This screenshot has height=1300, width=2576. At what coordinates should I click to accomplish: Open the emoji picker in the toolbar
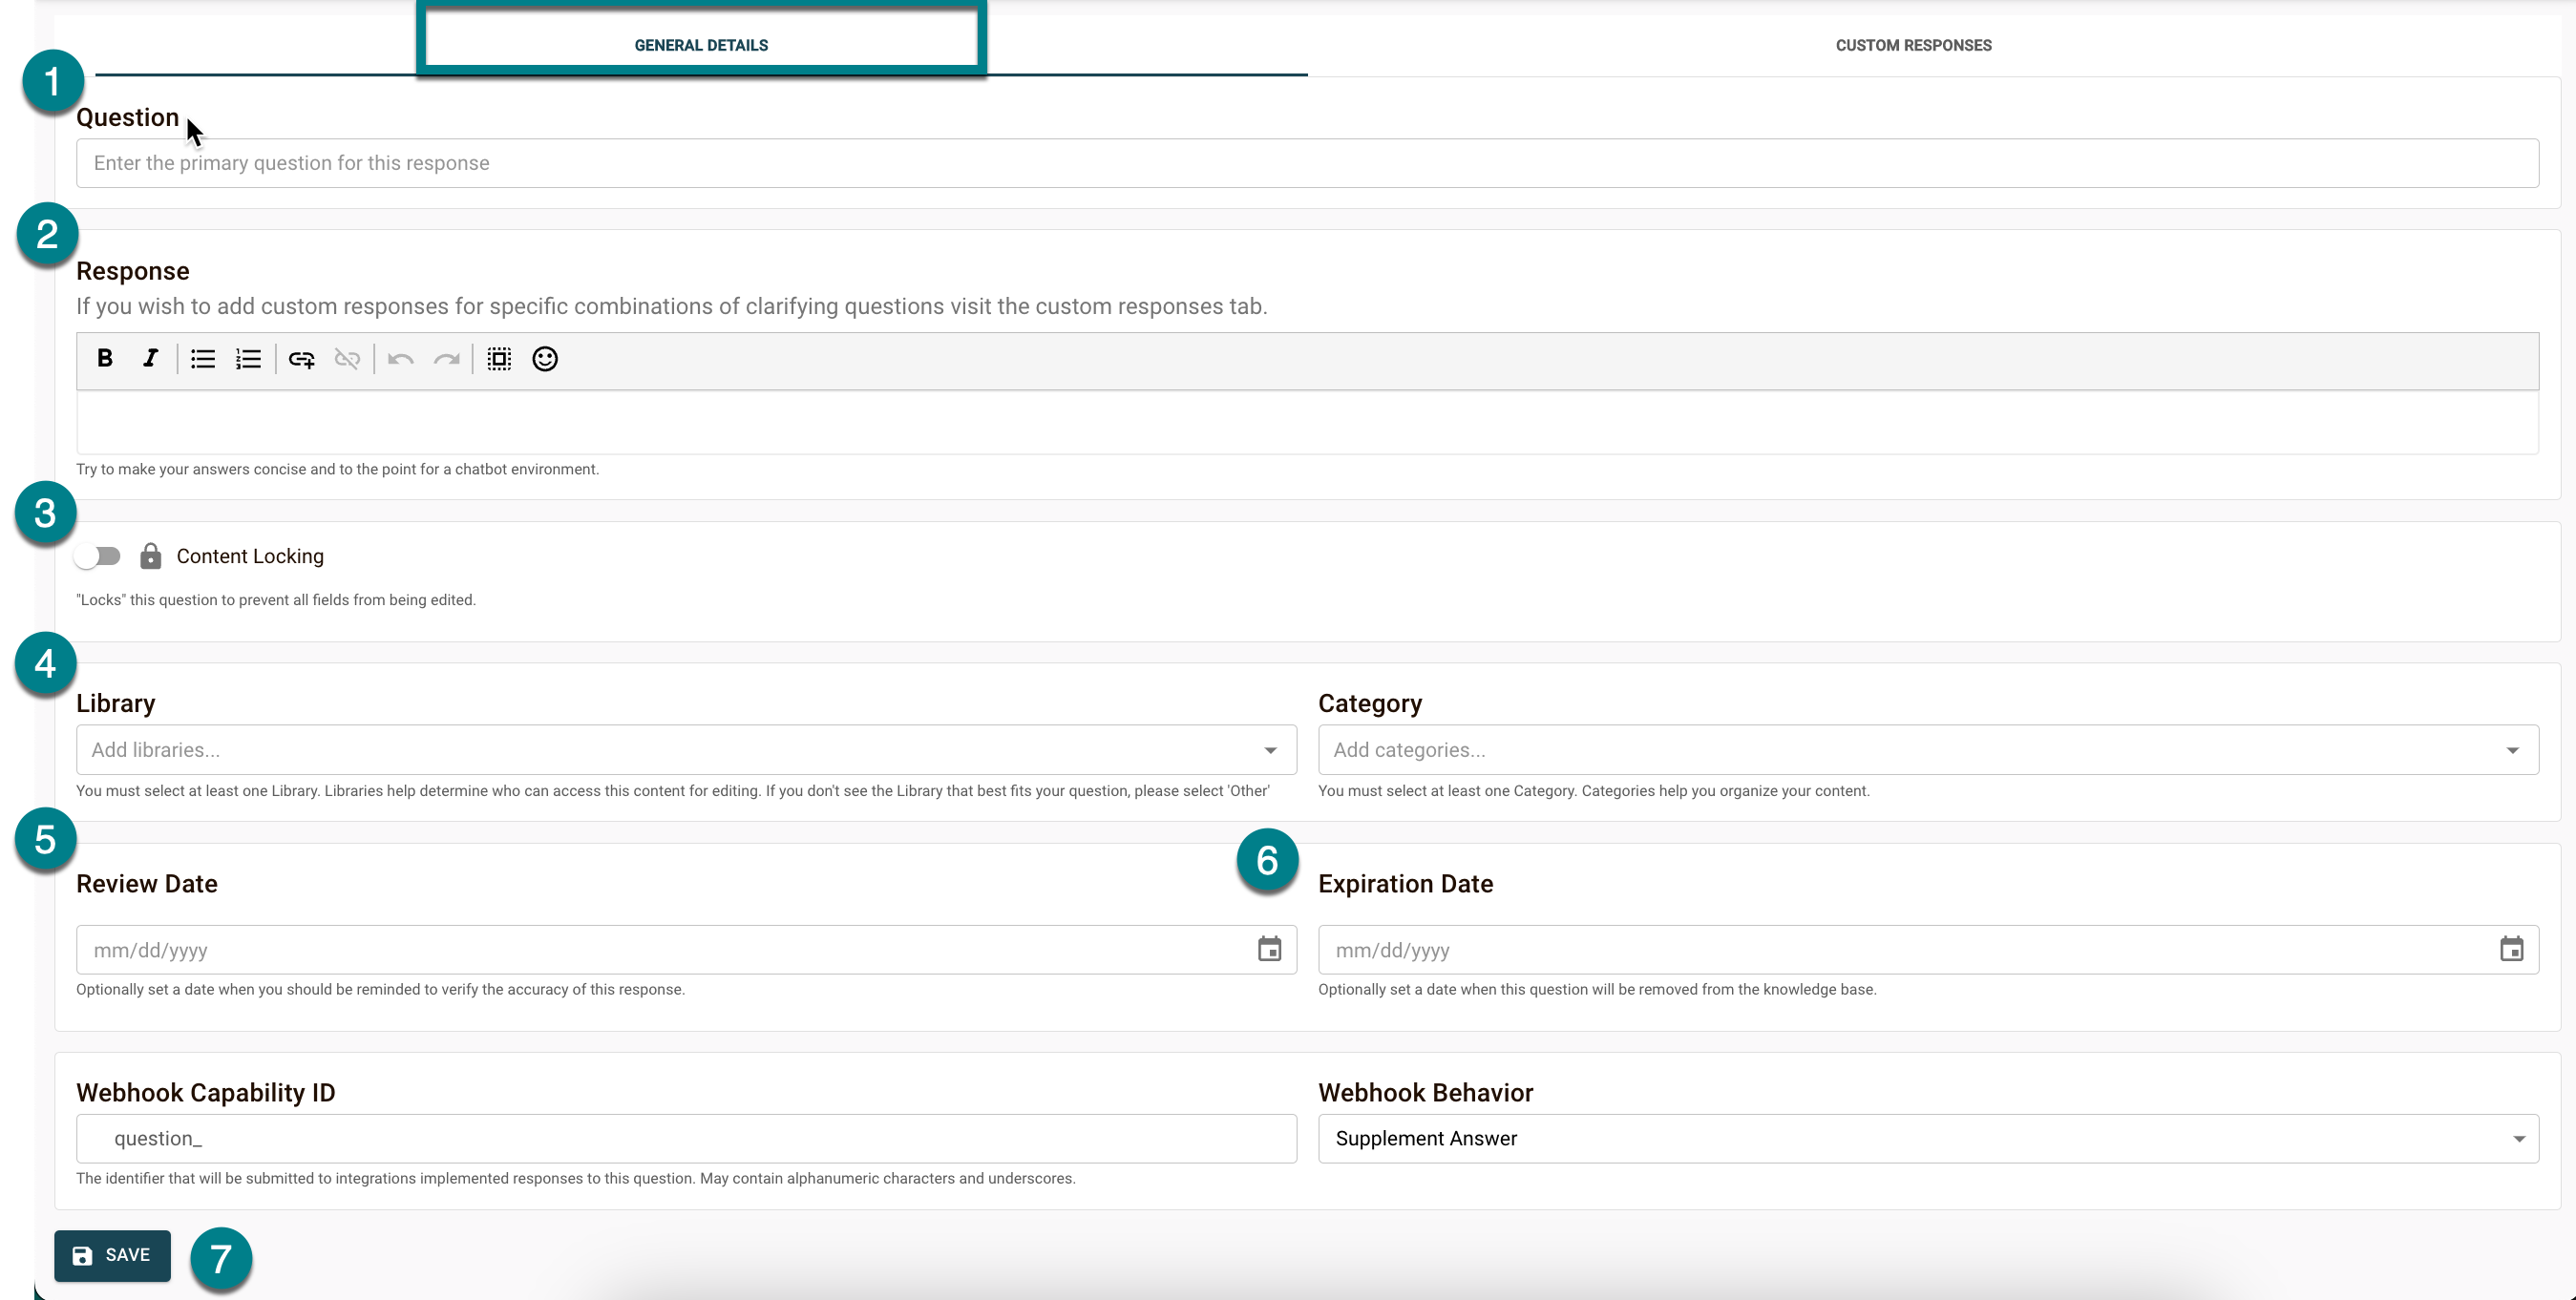click(x=543, y=359)
